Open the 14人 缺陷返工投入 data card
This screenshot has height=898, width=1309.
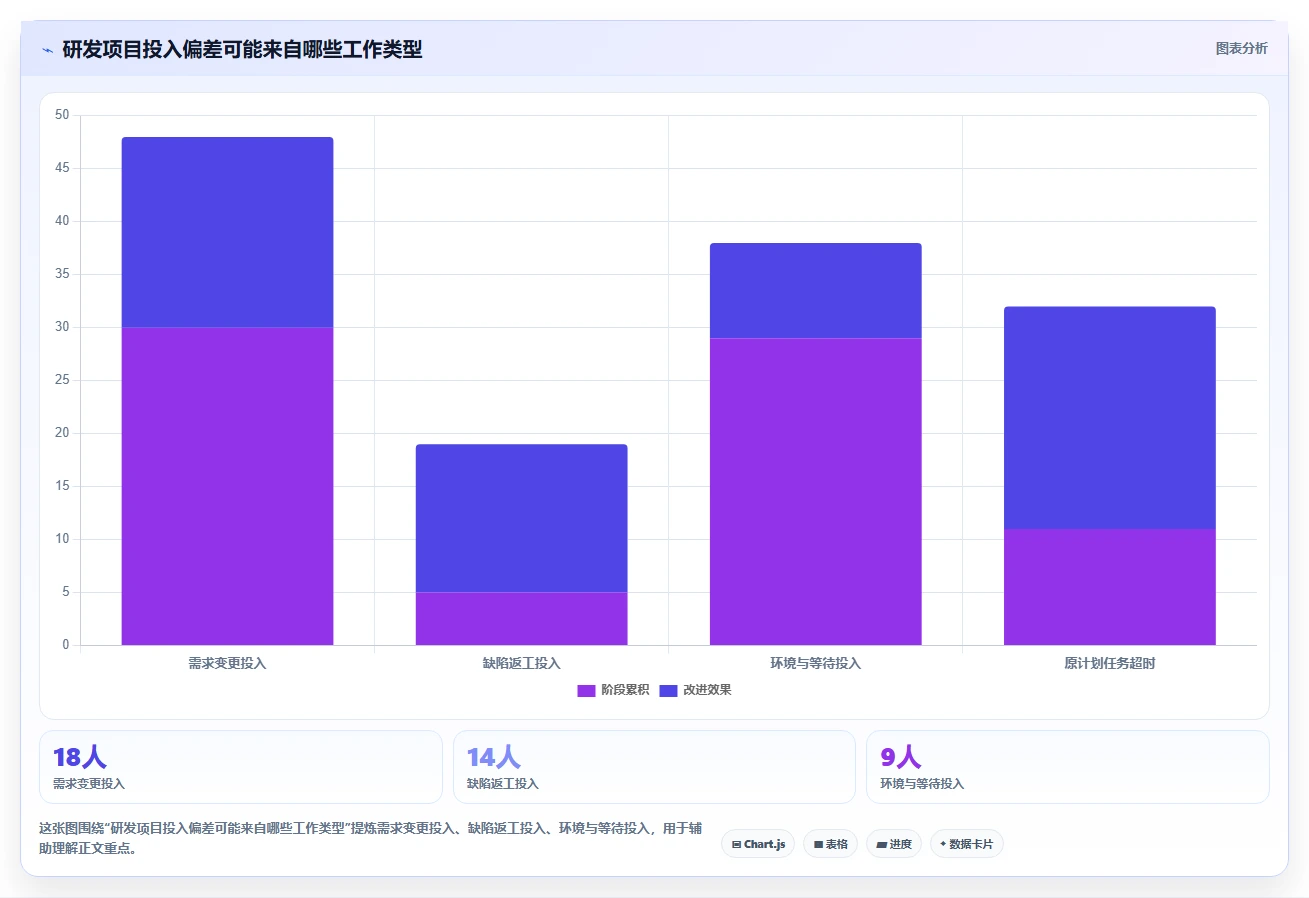(x=654, y=767)
